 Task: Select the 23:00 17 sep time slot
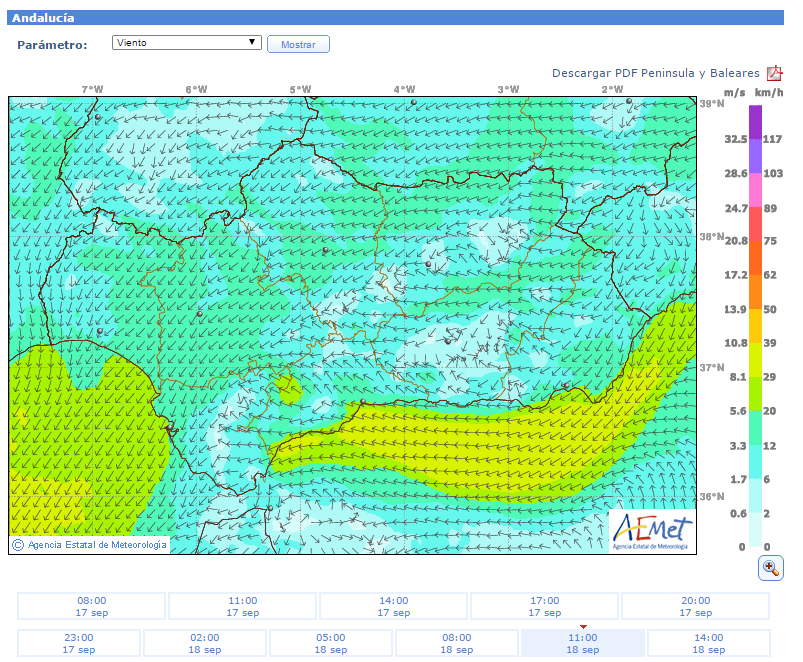[78, 643]
